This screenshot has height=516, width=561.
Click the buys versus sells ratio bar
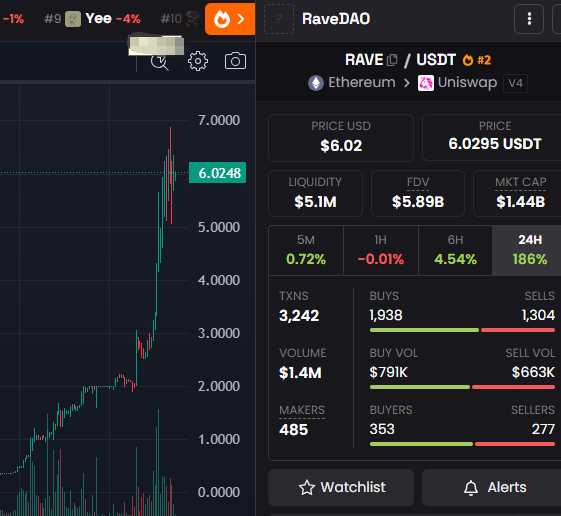462,330
